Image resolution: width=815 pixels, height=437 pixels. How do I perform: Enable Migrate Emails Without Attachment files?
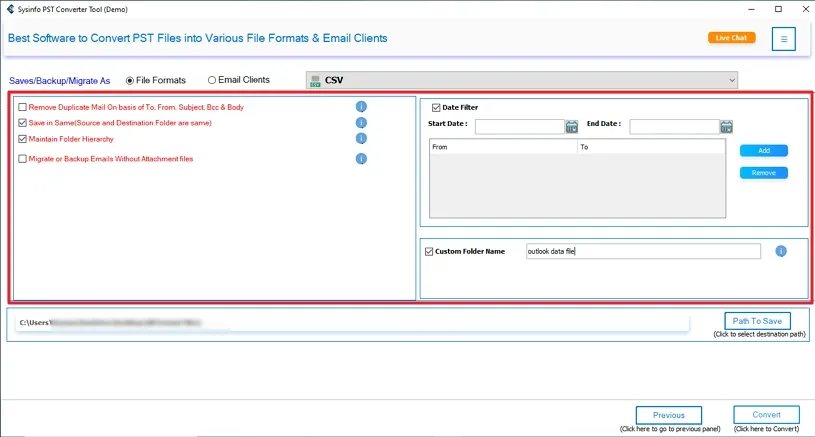point(22,159)
